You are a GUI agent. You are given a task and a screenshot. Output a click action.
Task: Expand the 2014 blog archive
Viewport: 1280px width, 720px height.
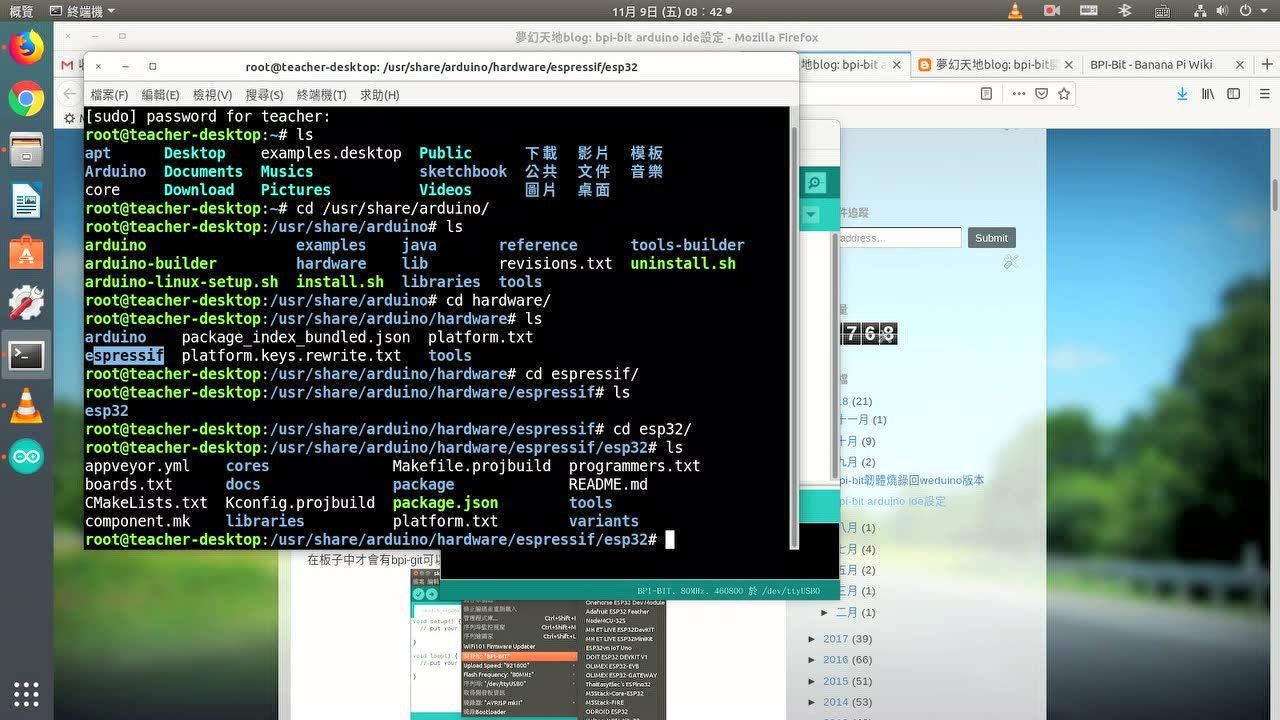(813, 702)
